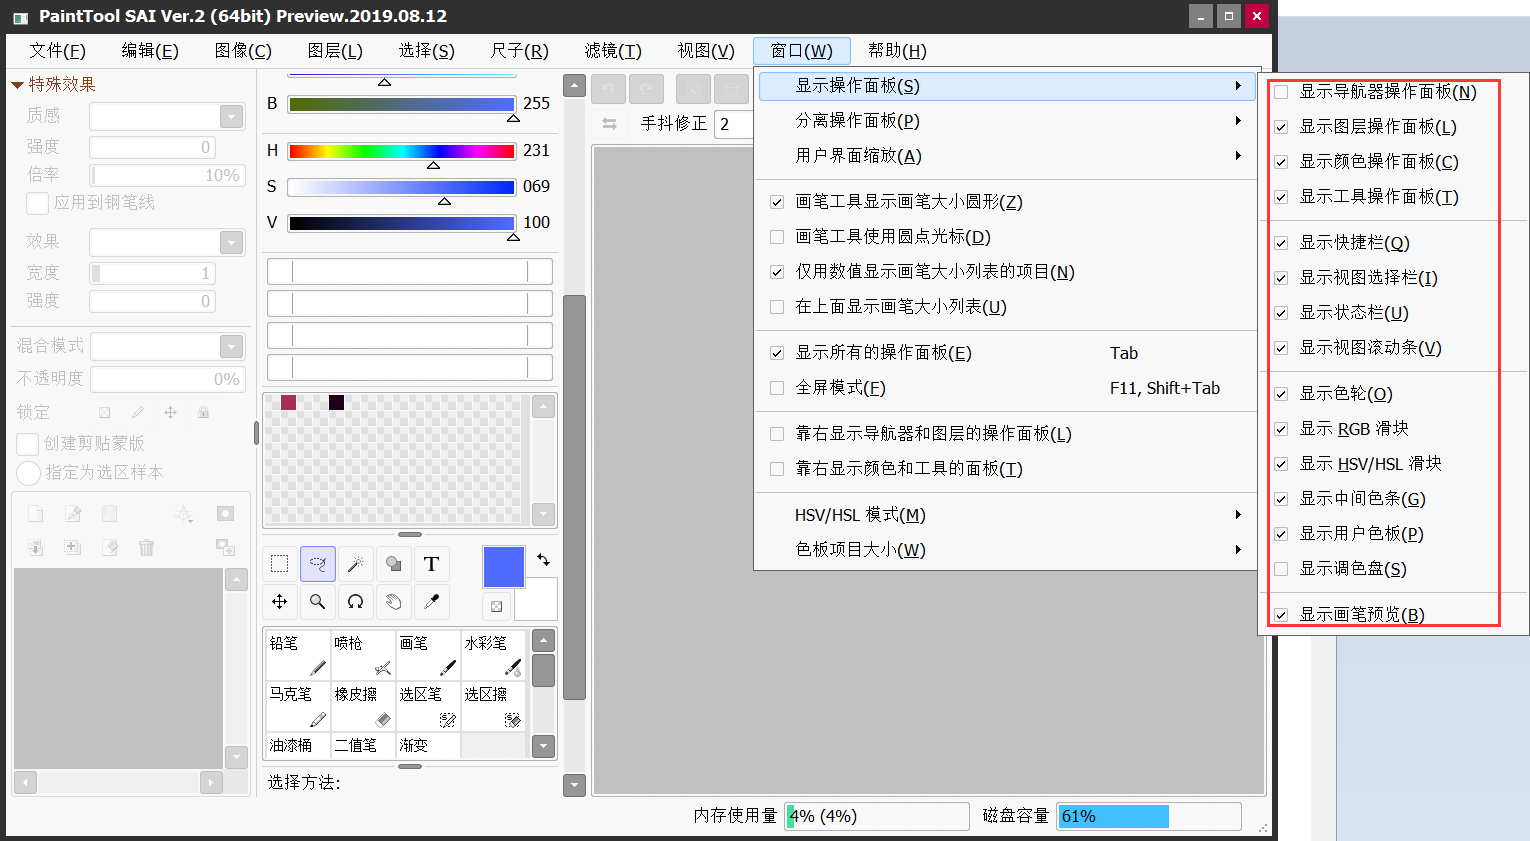Image resolution: width=1530 pixels, height=841 pixels.
Task: Select the rectangular selection tool
Action: coord(279,564)
